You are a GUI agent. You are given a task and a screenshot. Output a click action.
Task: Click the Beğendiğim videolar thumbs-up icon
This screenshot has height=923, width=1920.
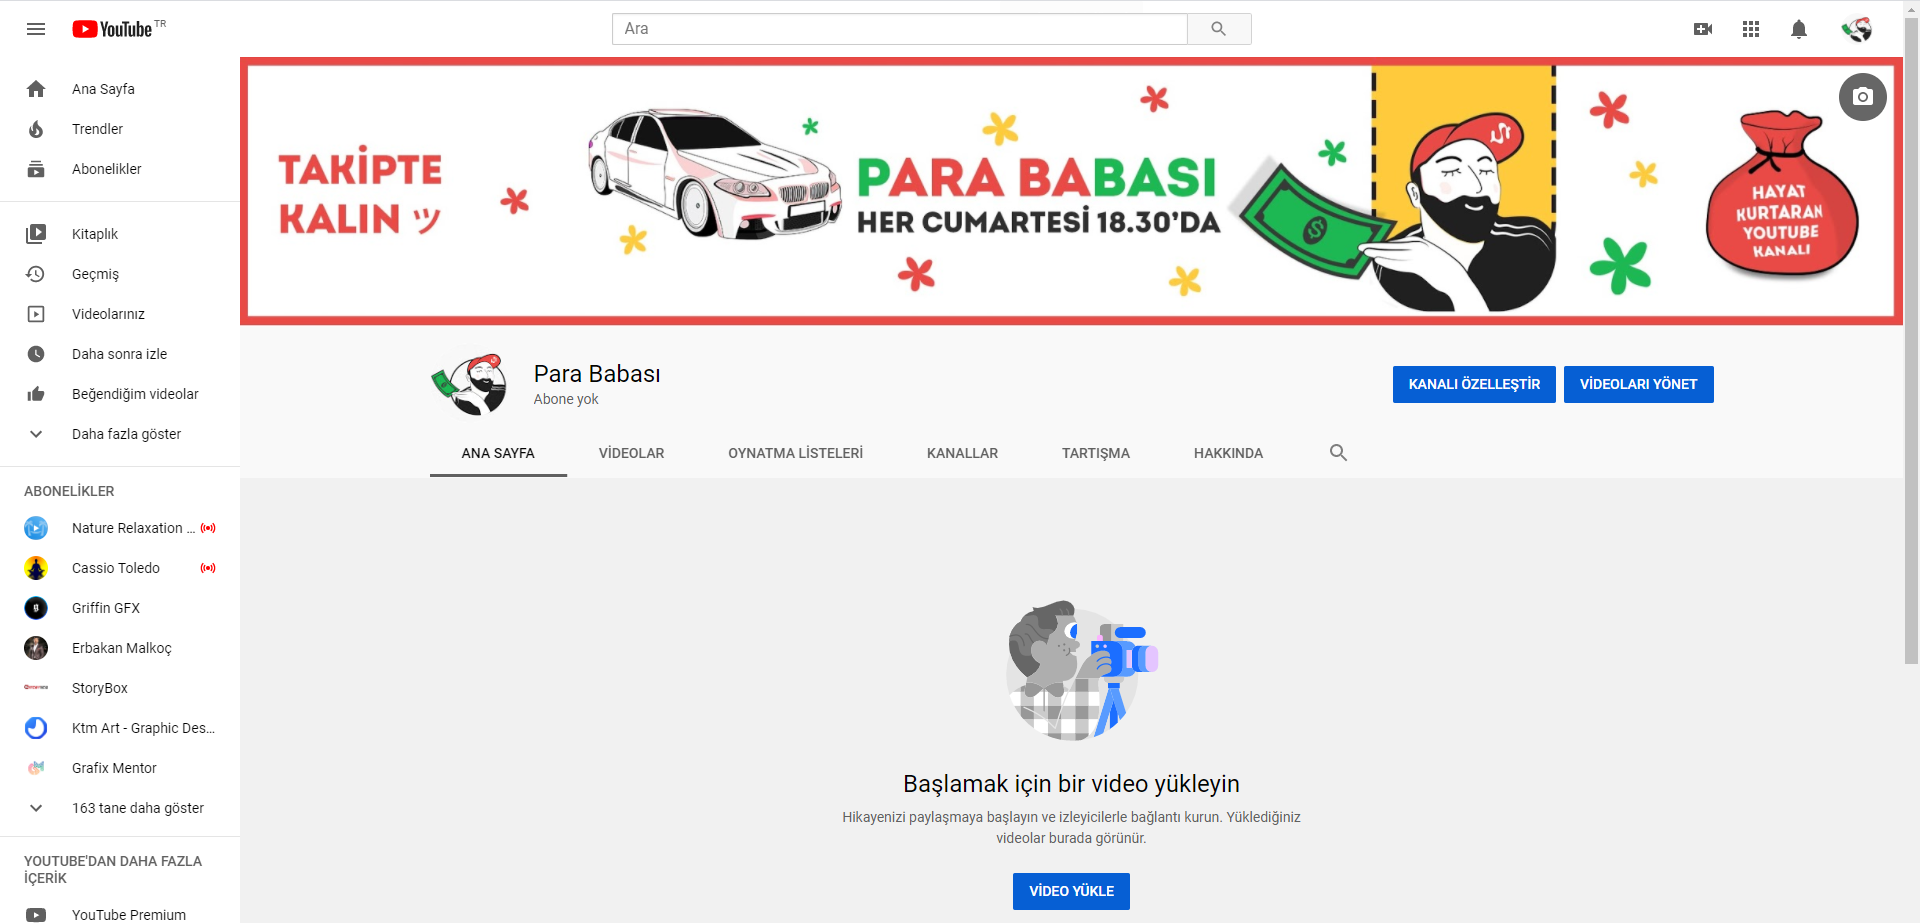(x=36, y=394)
